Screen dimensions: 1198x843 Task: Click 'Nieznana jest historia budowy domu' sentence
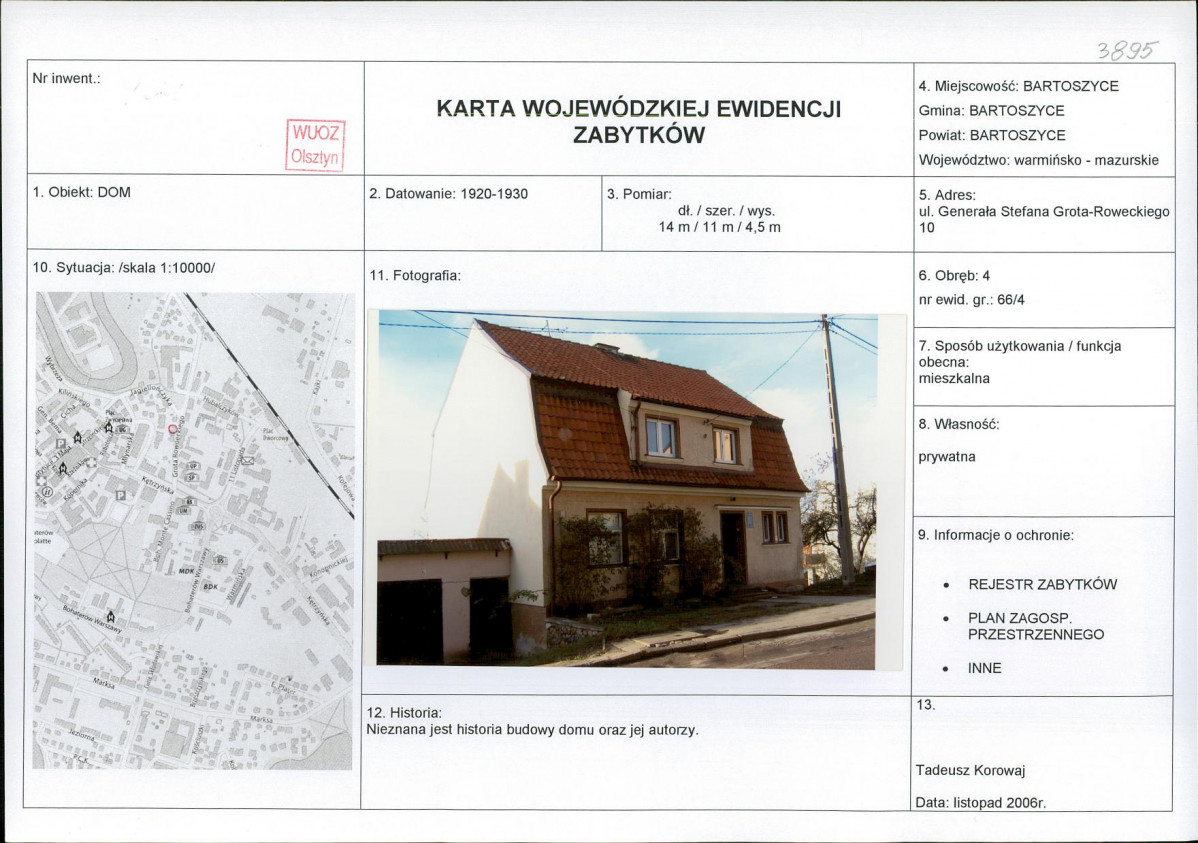pos(533,730)
